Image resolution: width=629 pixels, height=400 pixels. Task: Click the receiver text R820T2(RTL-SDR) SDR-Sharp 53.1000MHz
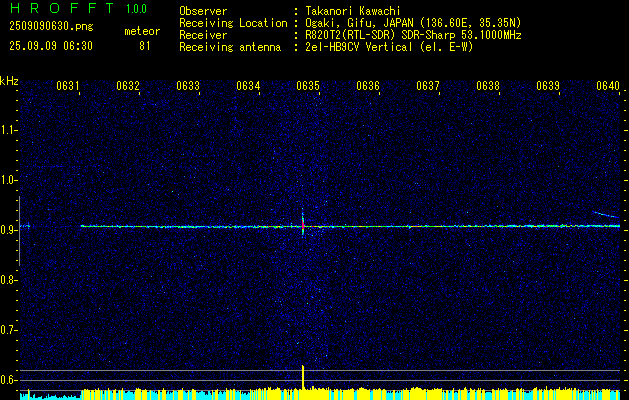[413, 35]
